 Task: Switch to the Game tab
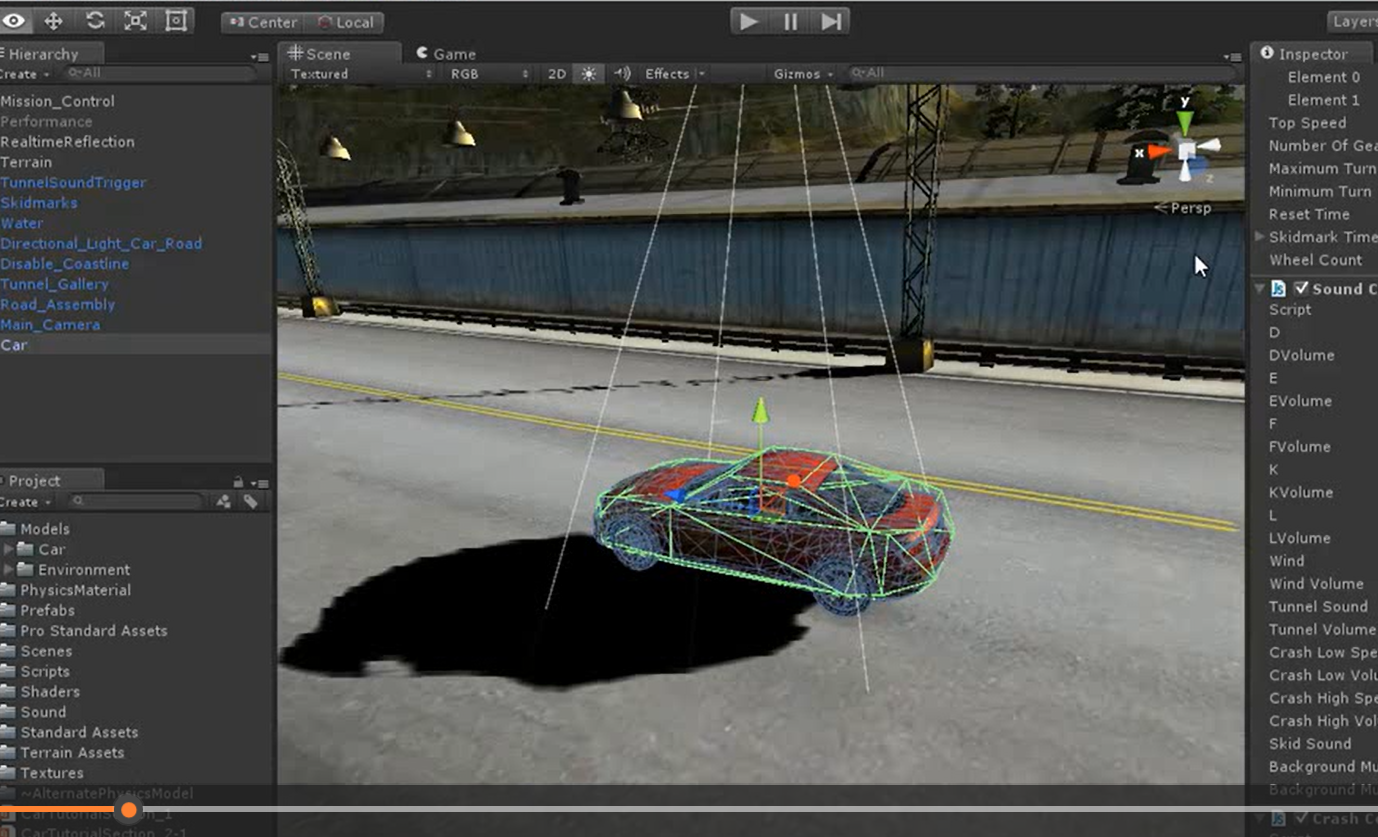[x=446, y=54]
